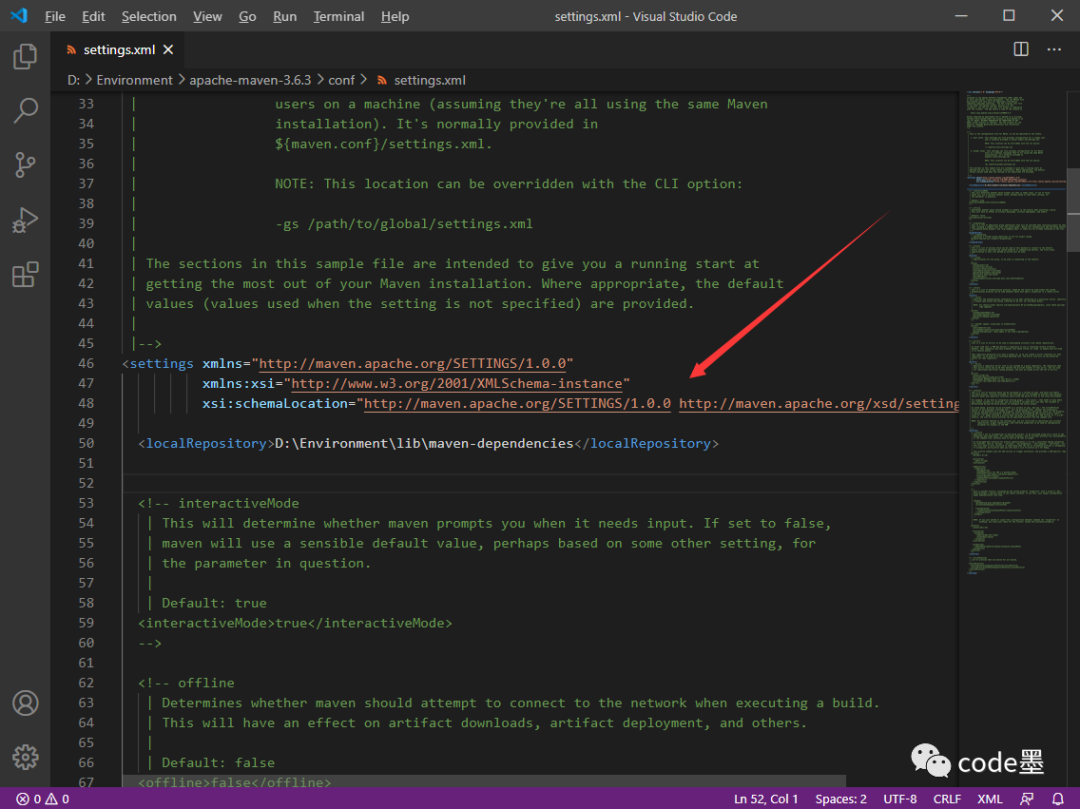The width and height of the screenshot is (1080, 809).
Task: Click line number 46 in gutter
Action: pyautogui.click(x=86, y=364)
